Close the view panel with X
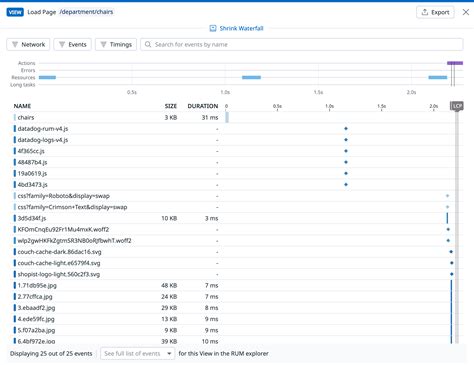 click(466, 12)
